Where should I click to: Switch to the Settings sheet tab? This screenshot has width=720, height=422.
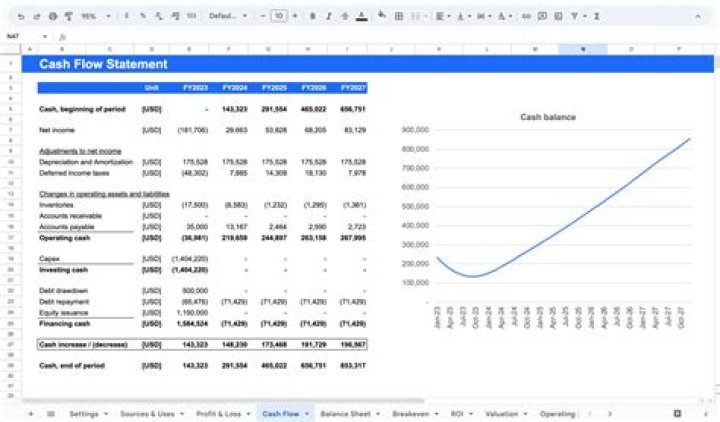pos(84,414)
